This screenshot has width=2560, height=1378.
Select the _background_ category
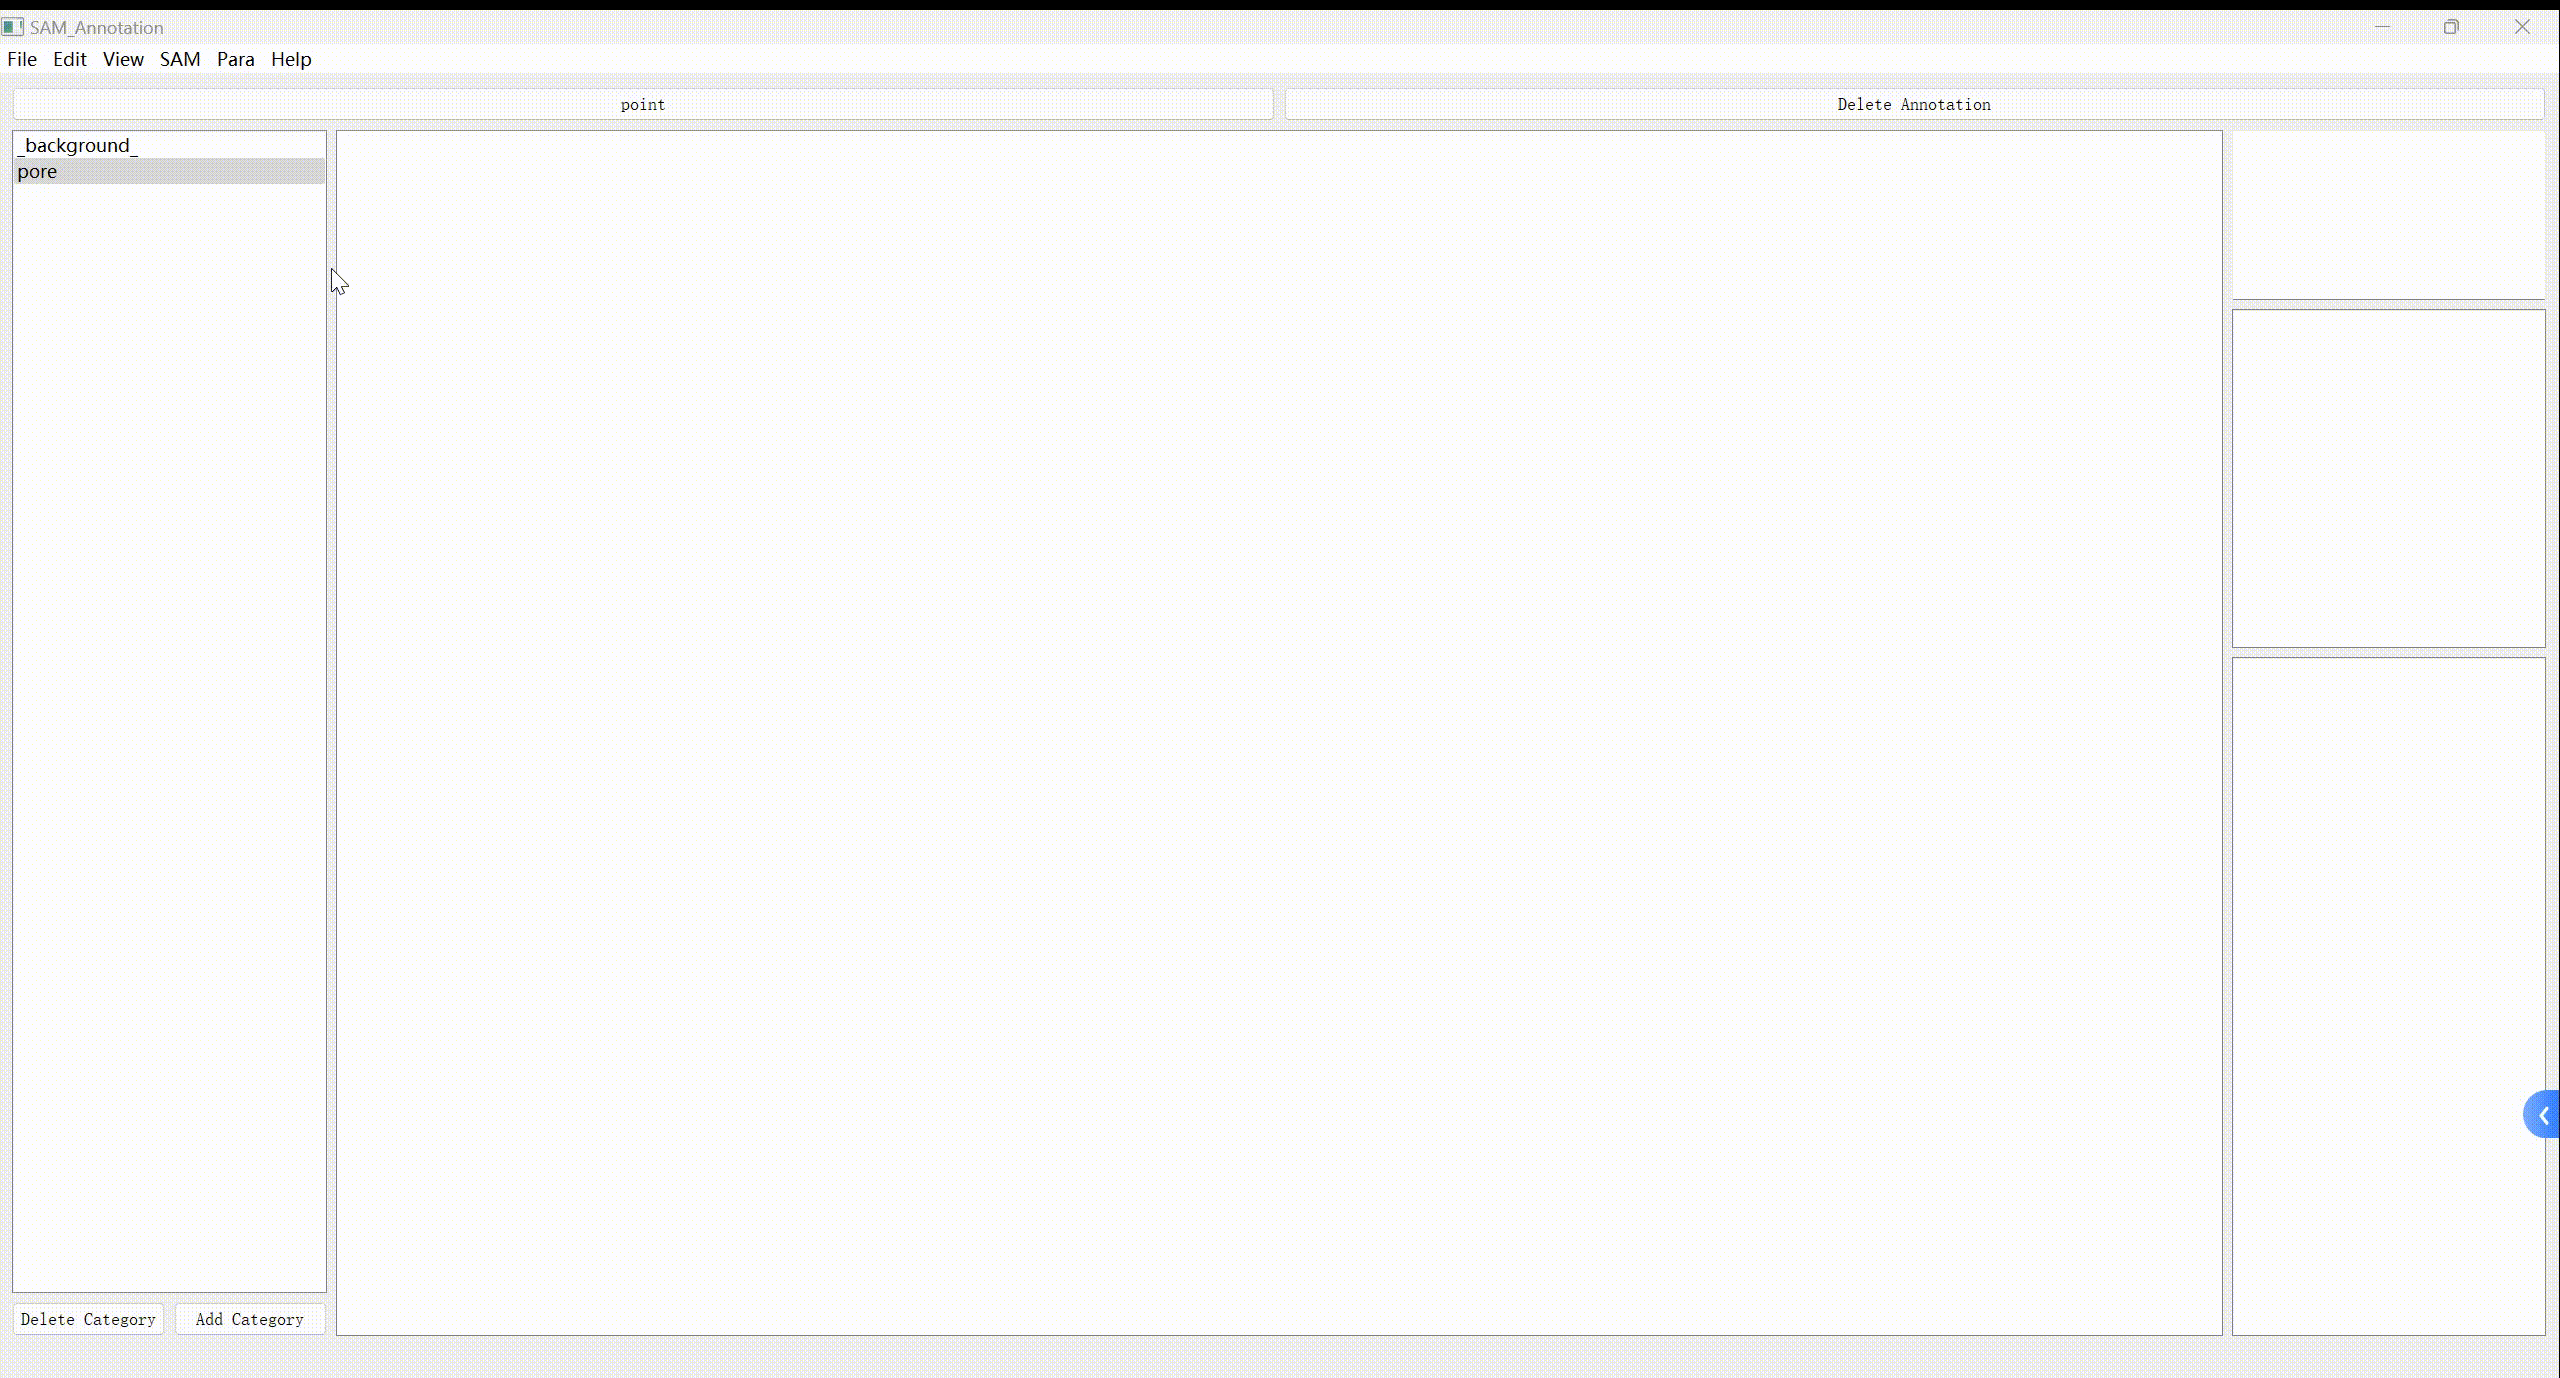(77, 145)
